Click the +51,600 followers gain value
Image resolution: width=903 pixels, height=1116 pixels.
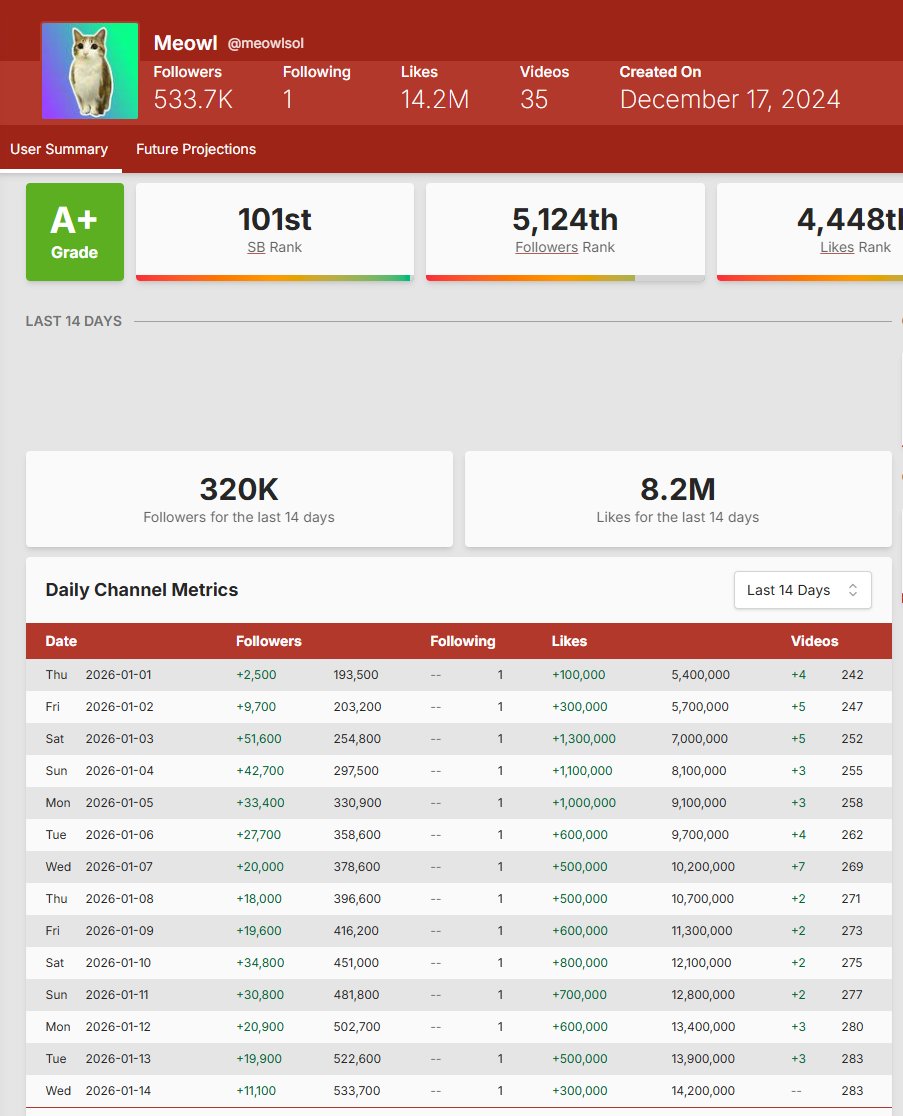[258, 739]
